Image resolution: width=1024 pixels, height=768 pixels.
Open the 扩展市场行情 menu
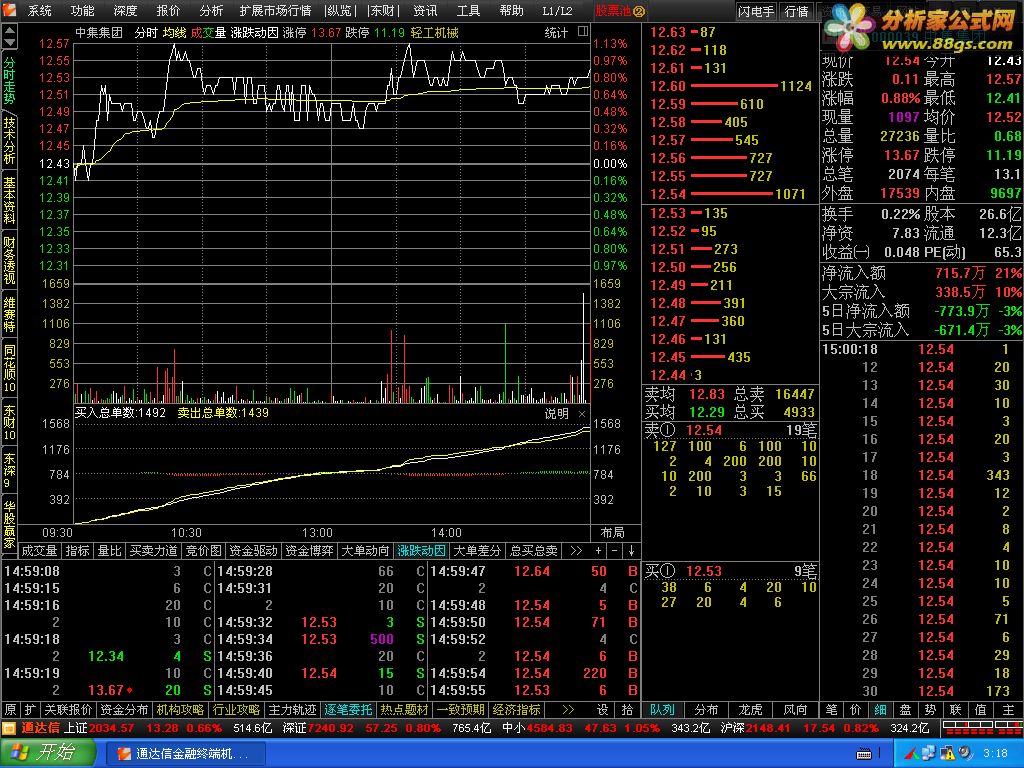pos(276,10)
